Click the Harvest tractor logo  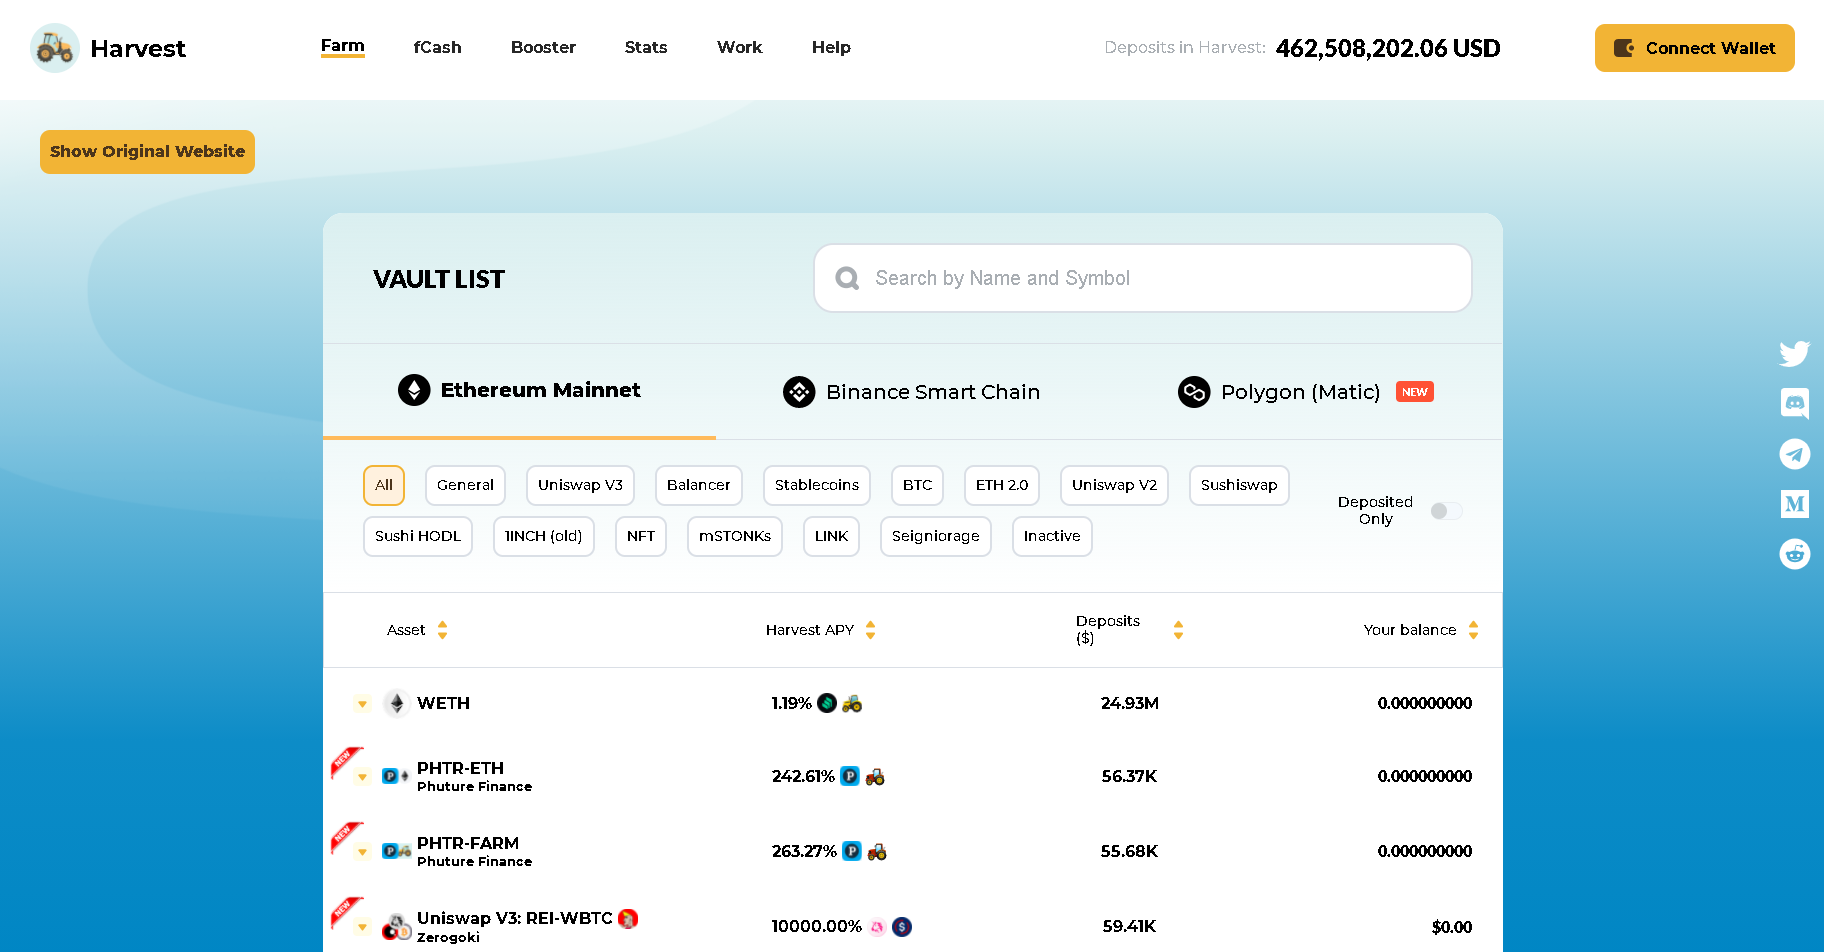pos(55,48)
